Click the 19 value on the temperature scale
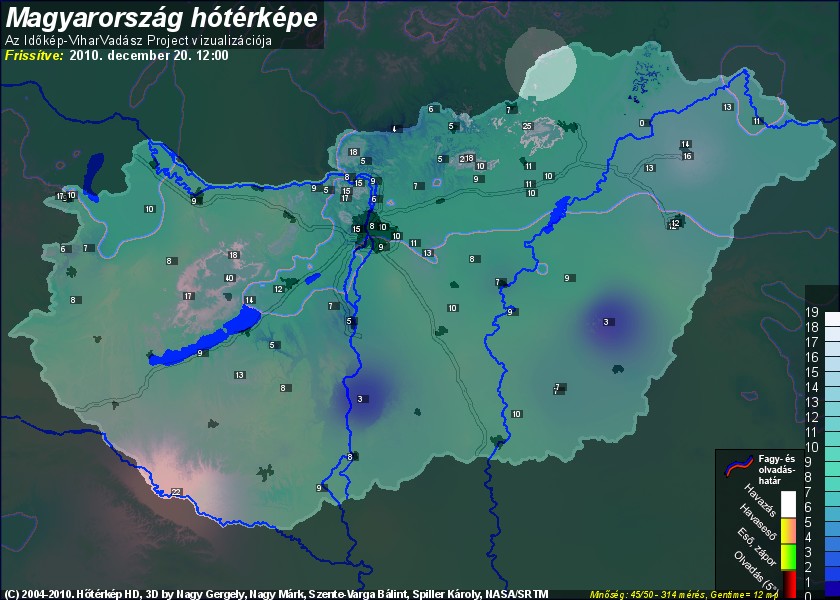Image resolution: width=840 pixels, height=600 pixels. tap(813, 311)
